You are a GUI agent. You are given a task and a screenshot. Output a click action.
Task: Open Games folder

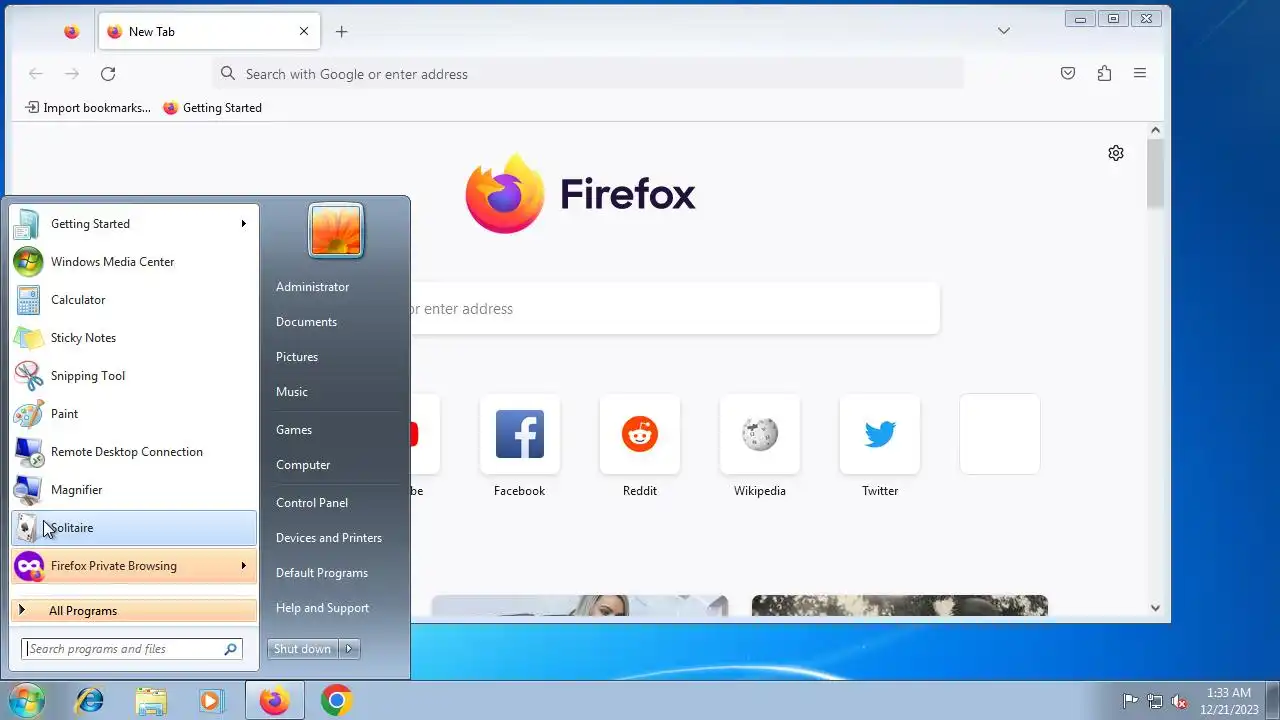coord(294,430)
